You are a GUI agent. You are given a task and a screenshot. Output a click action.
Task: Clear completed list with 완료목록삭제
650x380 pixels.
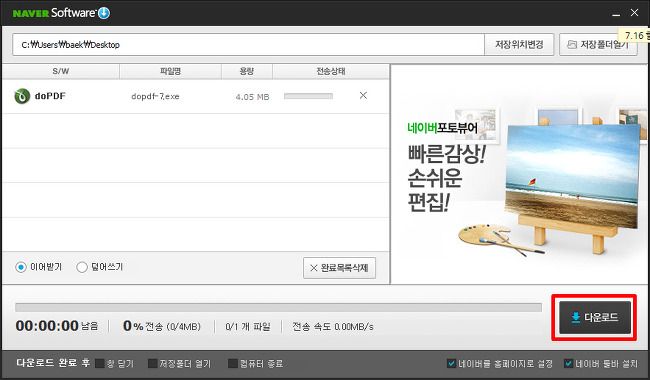click(x=339, y=268)
